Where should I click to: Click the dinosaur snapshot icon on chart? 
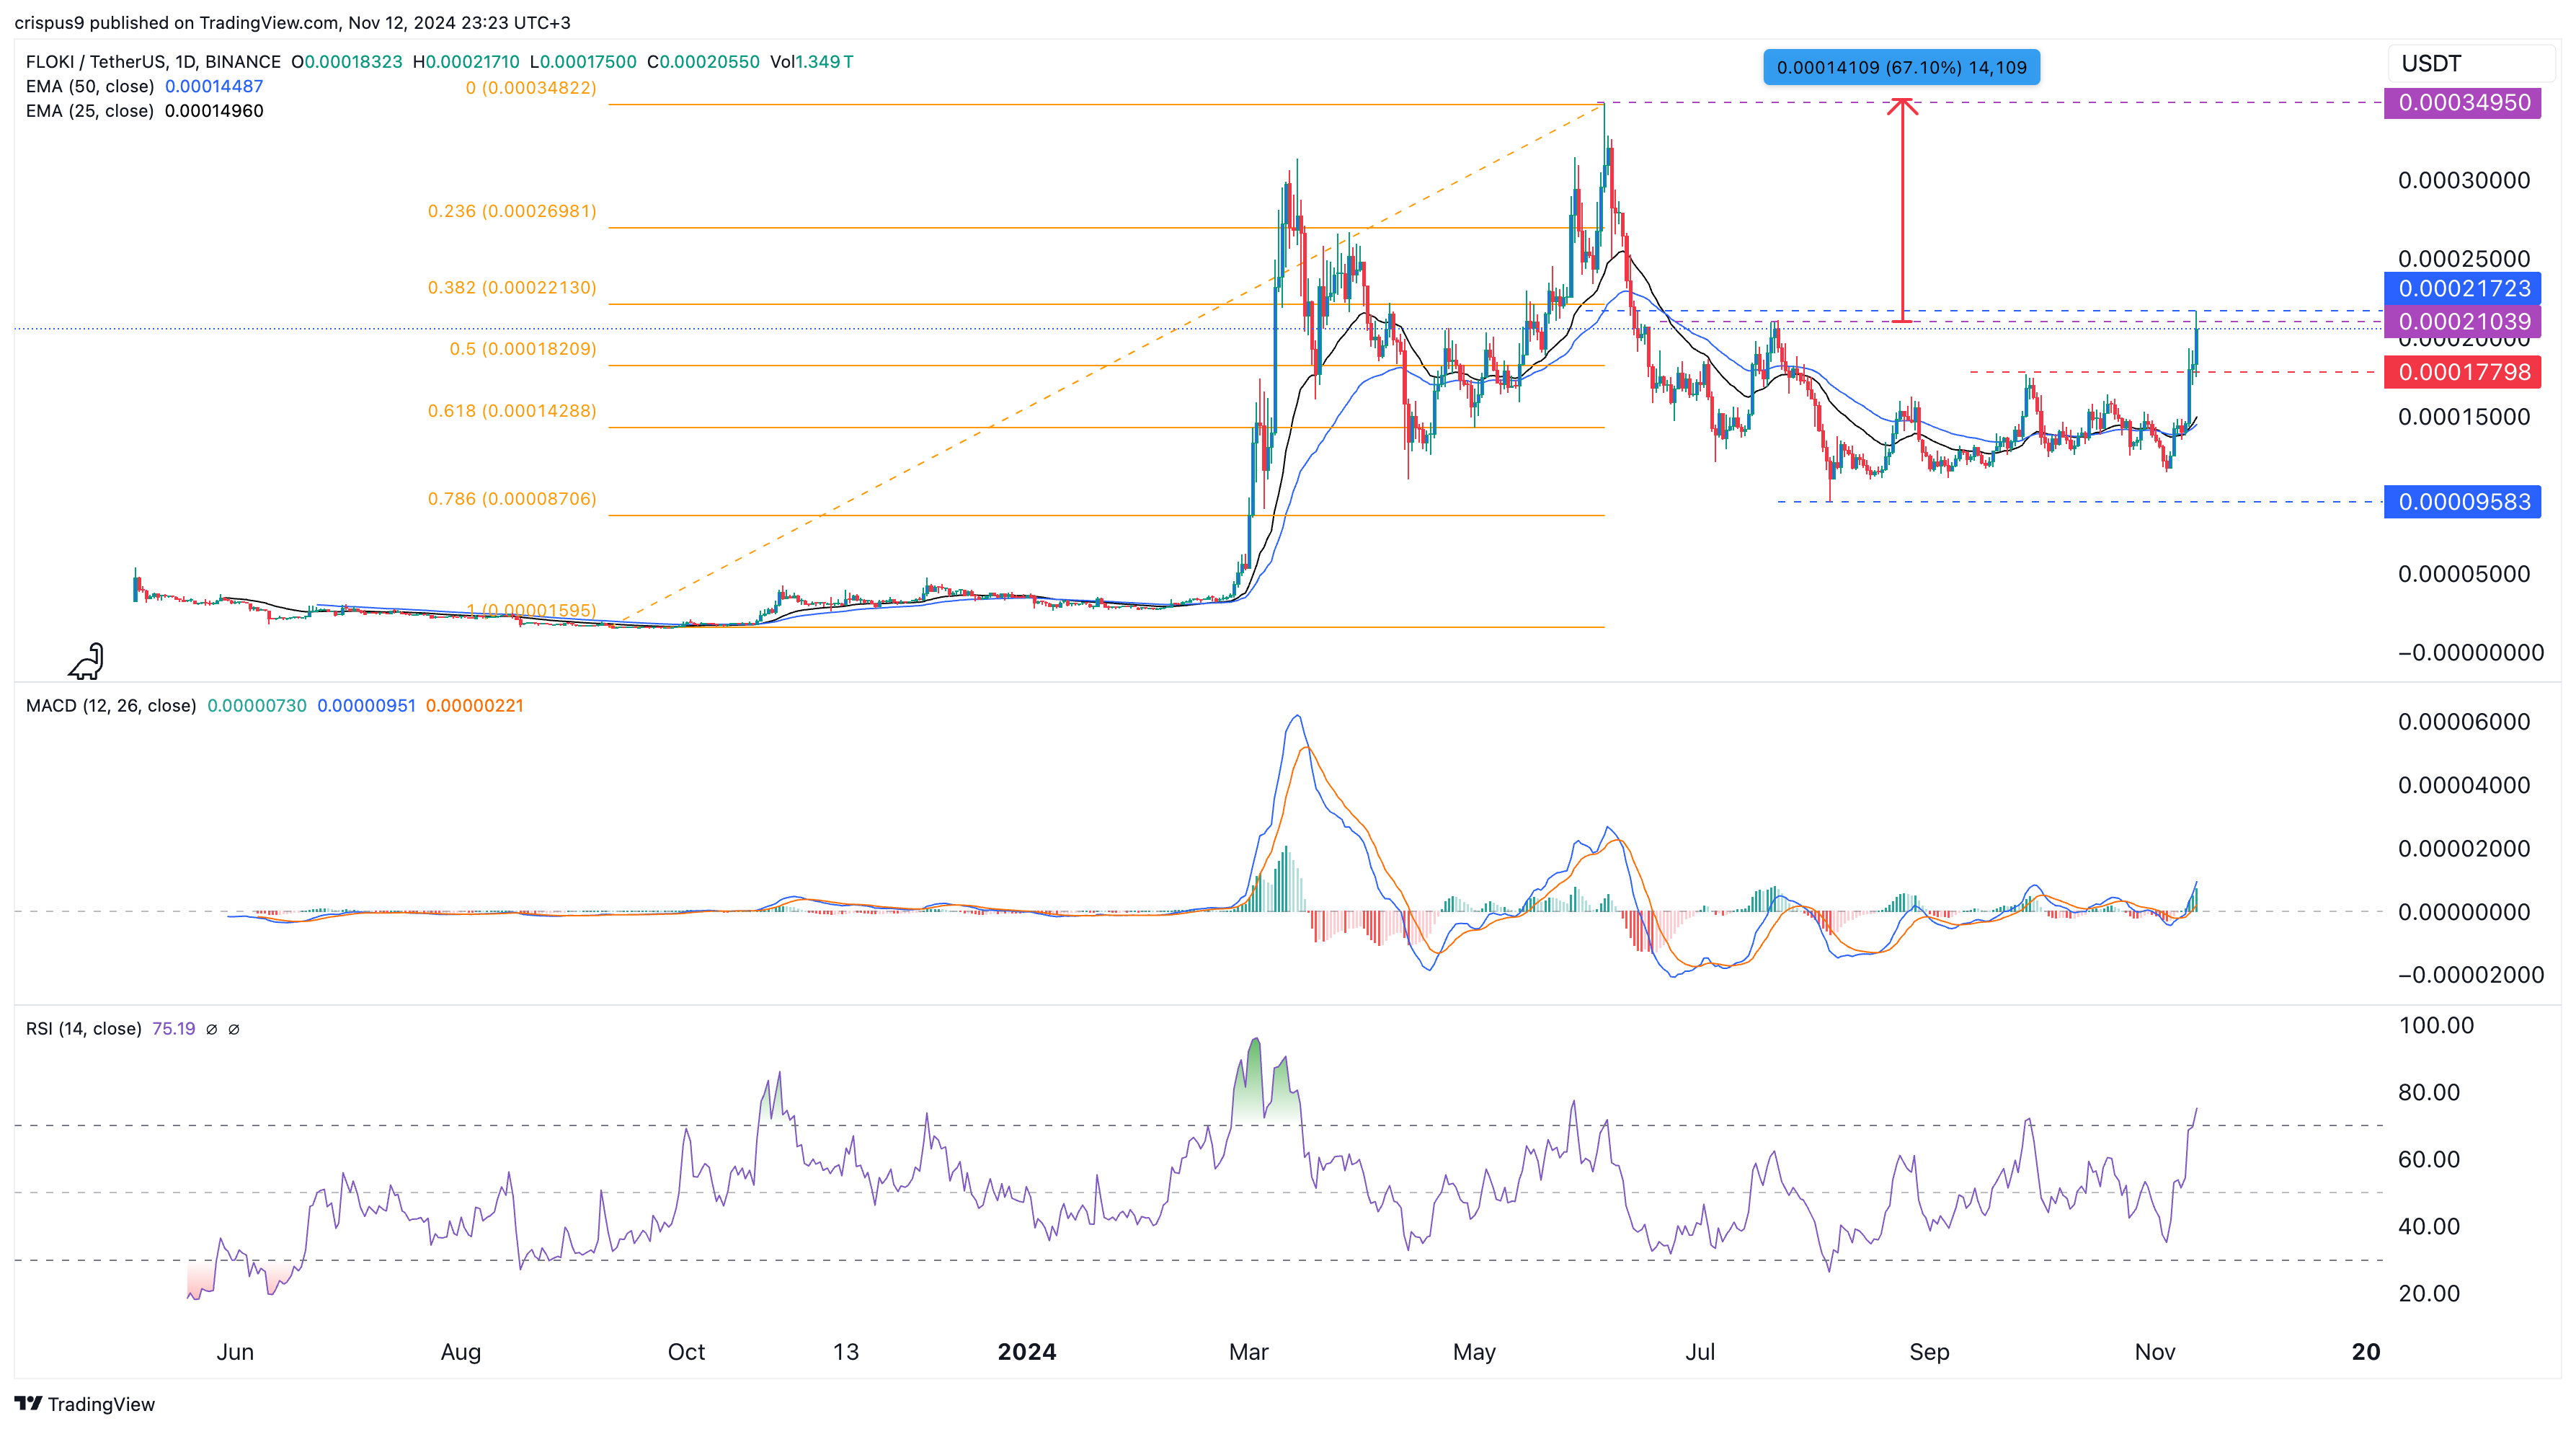pyautogui.click(x=86, y=660)
